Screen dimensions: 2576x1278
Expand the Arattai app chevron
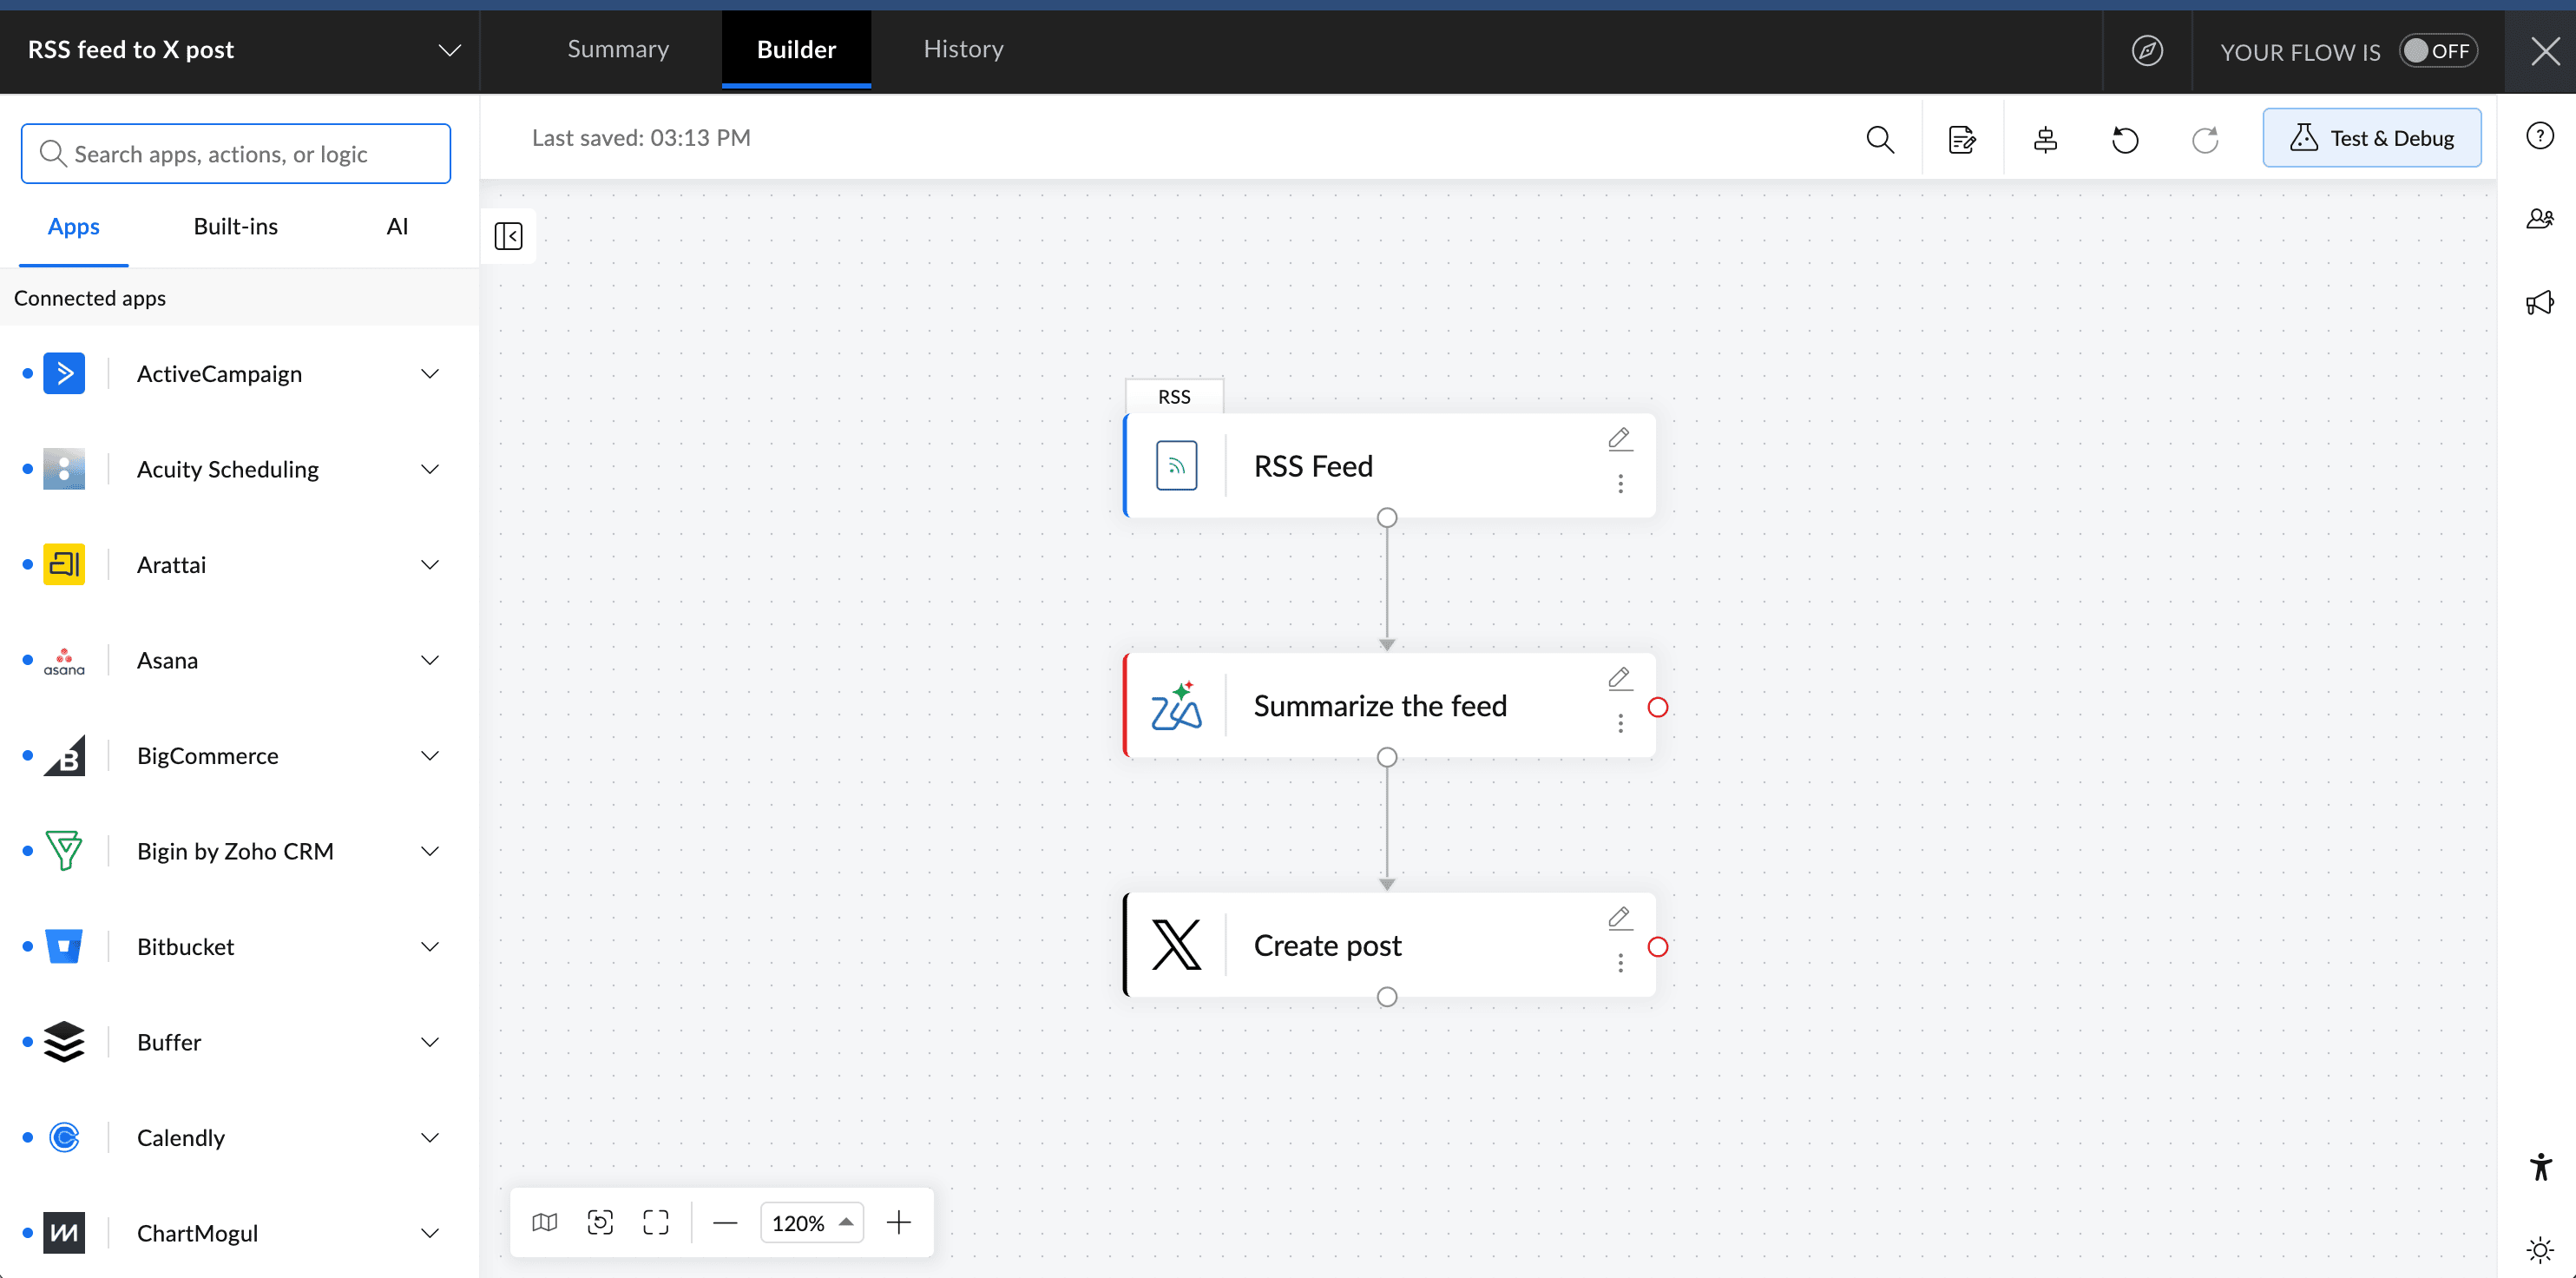pyautogui.click(x=430, y=565)
